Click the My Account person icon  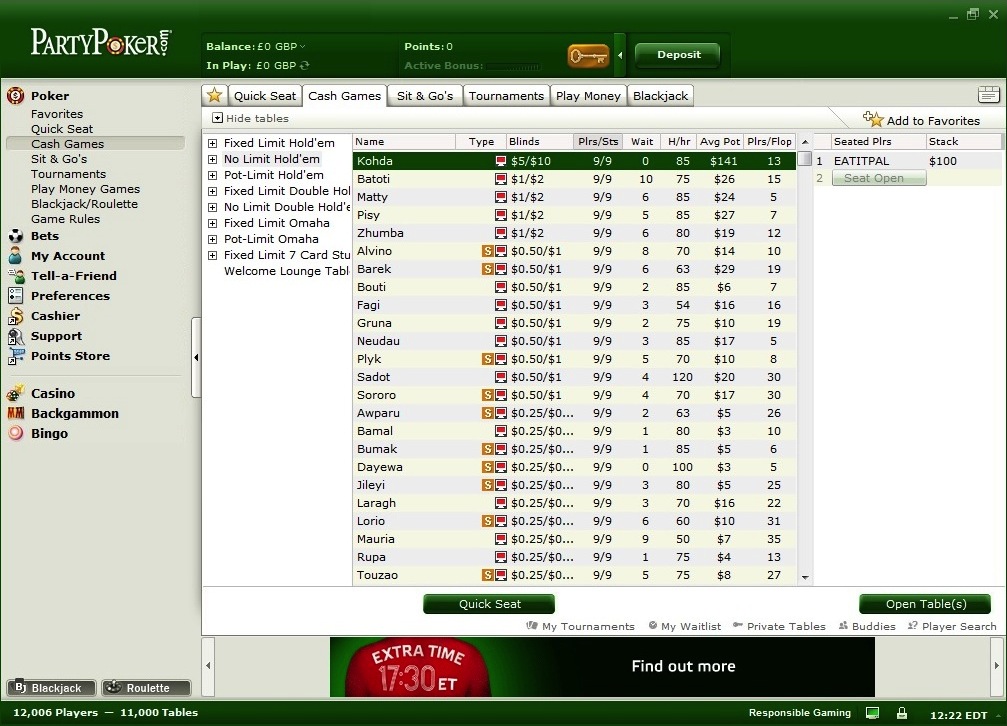tap(15, 256)
